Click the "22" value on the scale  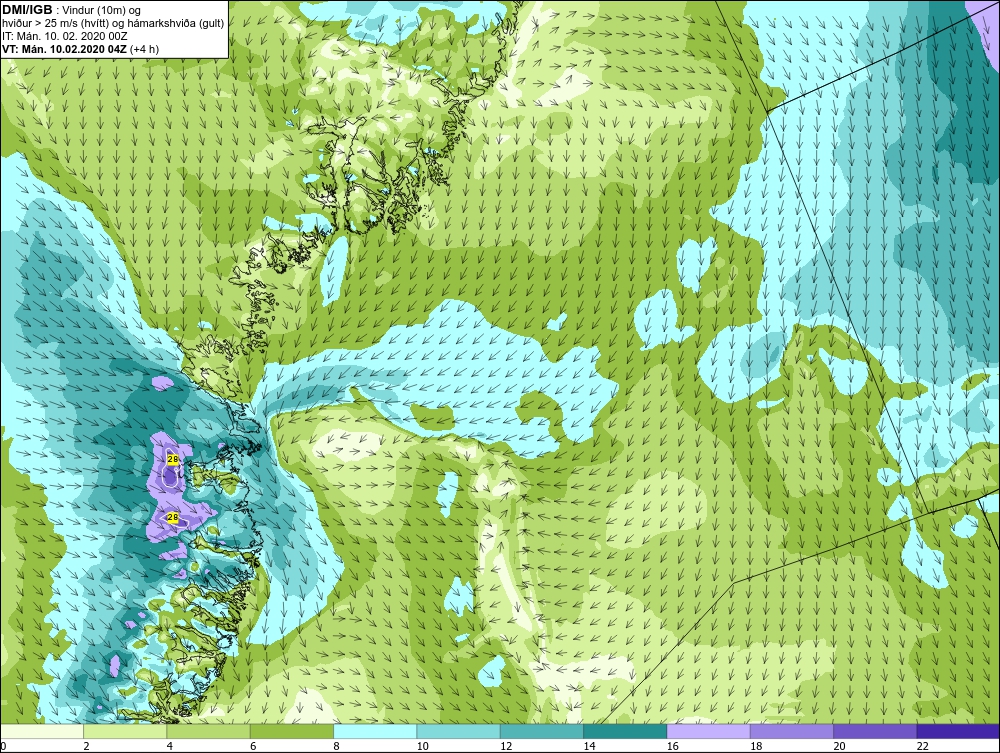pyautogui.click(x=923, y=747)
